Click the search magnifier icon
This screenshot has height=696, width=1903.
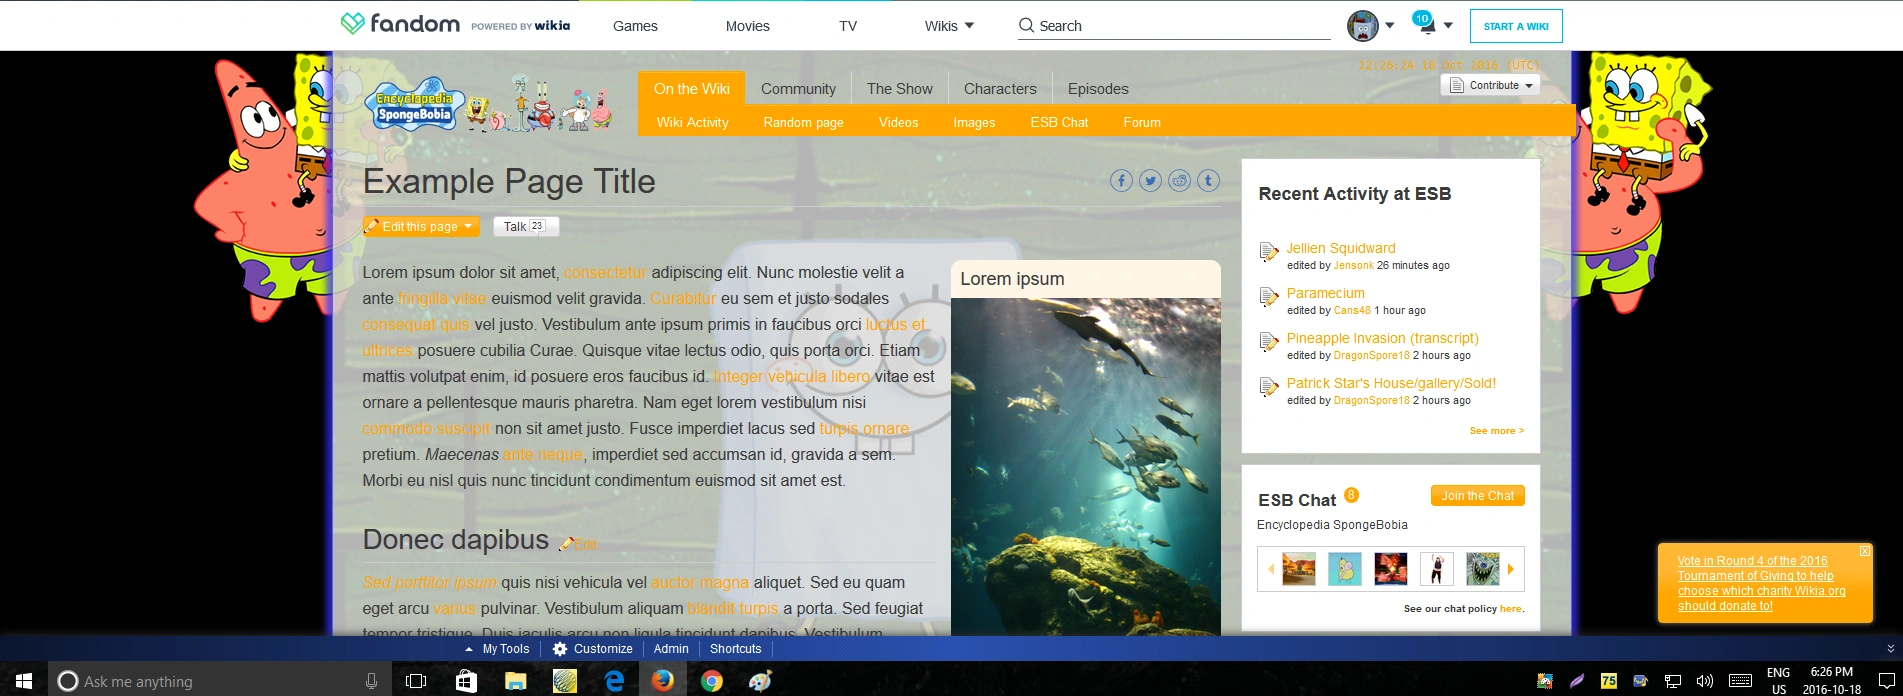1026,26
